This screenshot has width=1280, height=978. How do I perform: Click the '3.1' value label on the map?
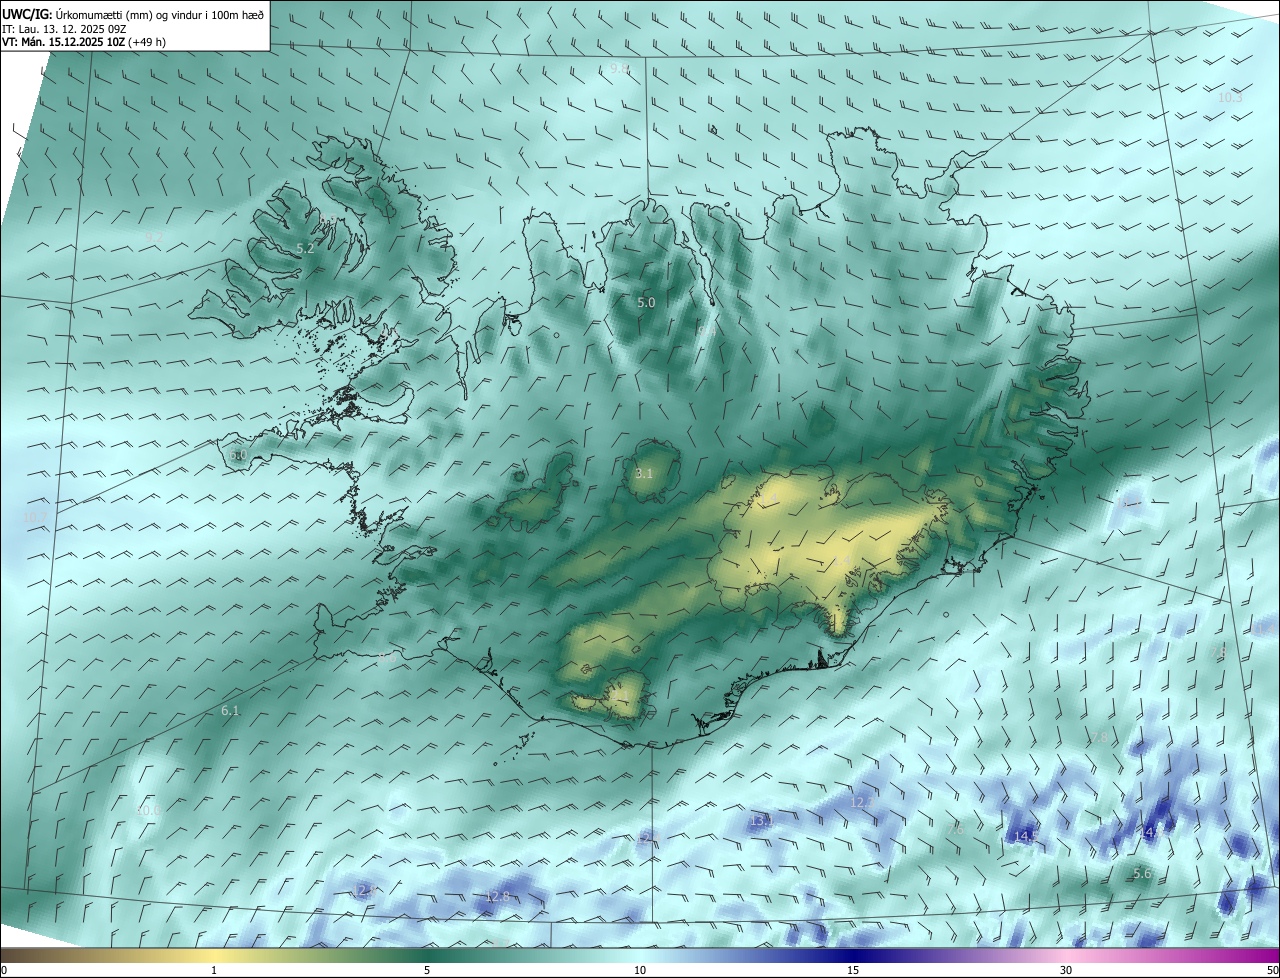(644, 473)
